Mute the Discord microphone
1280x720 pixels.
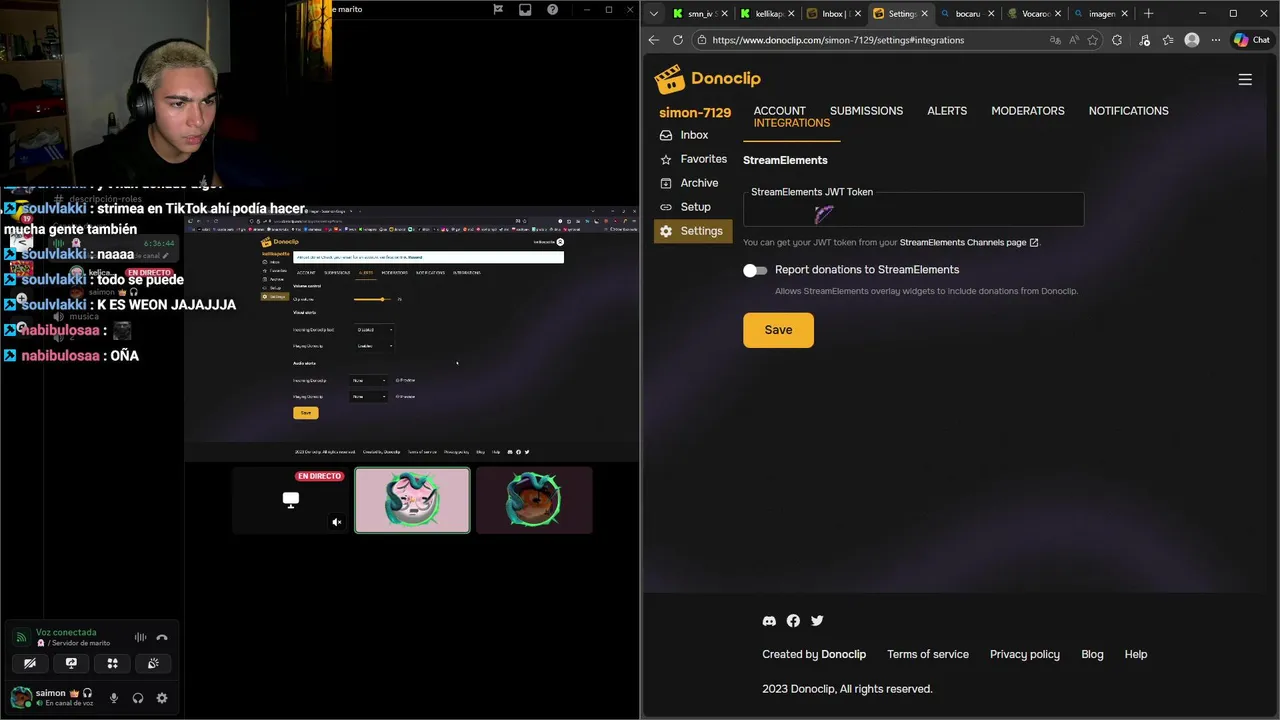(114, 698)
